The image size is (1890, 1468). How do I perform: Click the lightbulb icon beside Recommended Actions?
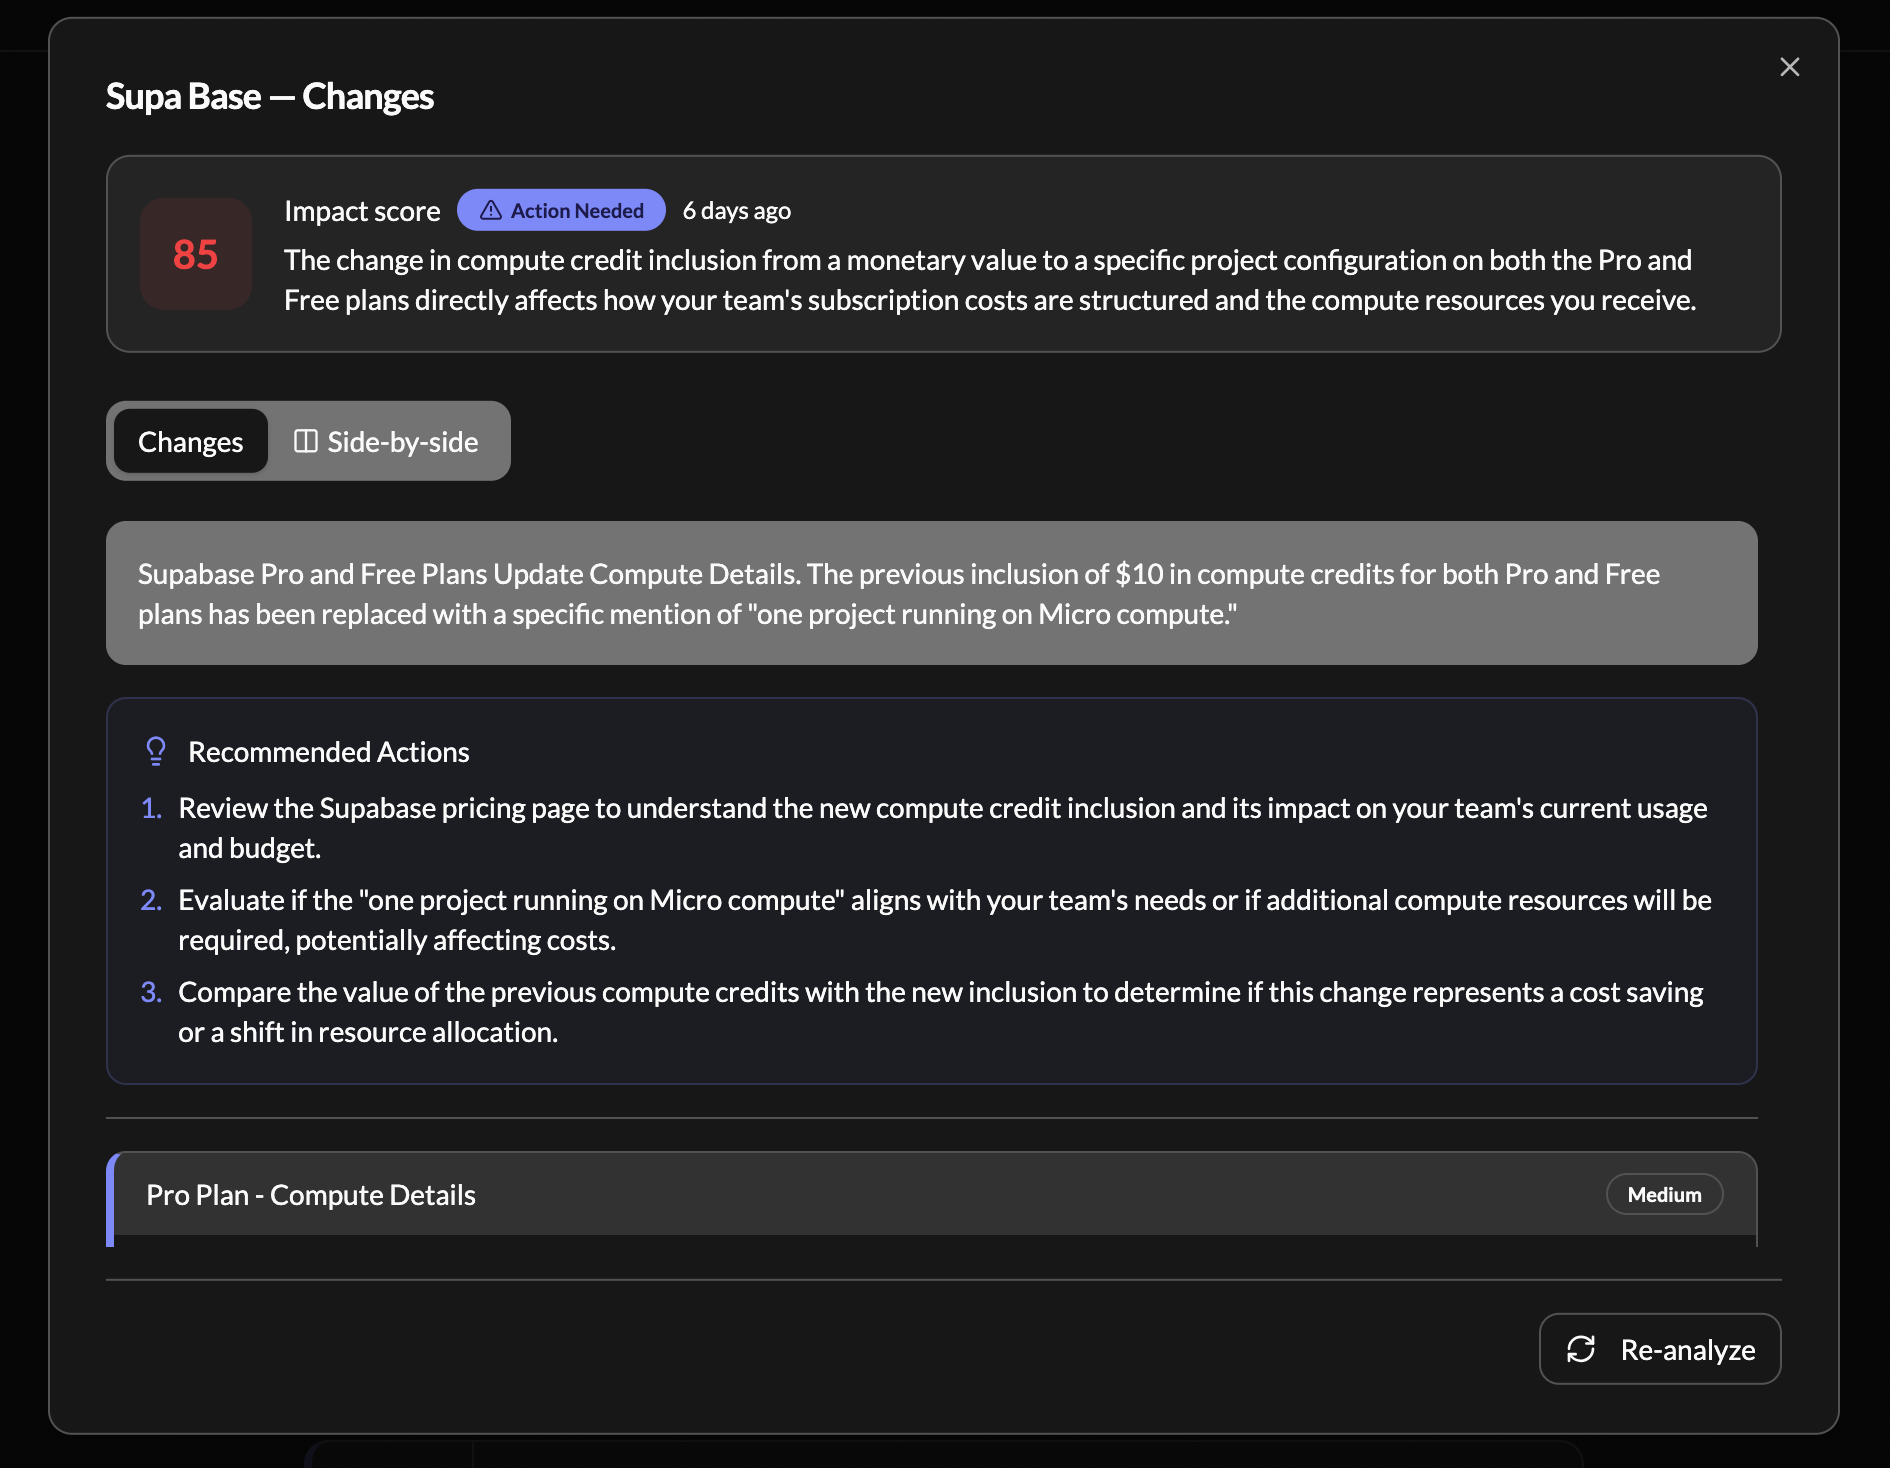156,750
